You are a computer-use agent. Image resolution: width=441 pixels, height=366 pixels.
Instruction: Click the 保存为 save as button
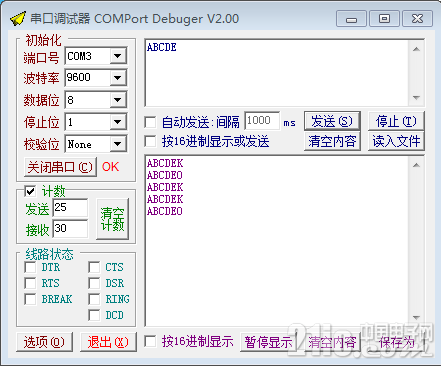(x=396, y=342)
